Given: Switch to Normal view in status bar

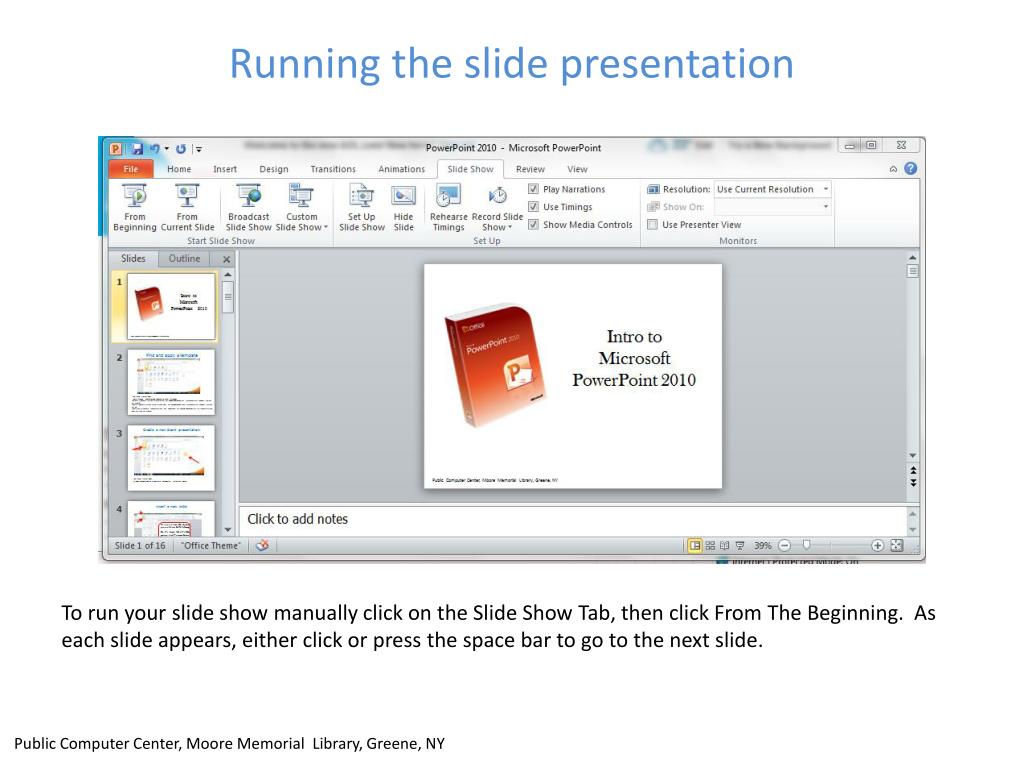Looking at the screenshot, I should [695, 545].
